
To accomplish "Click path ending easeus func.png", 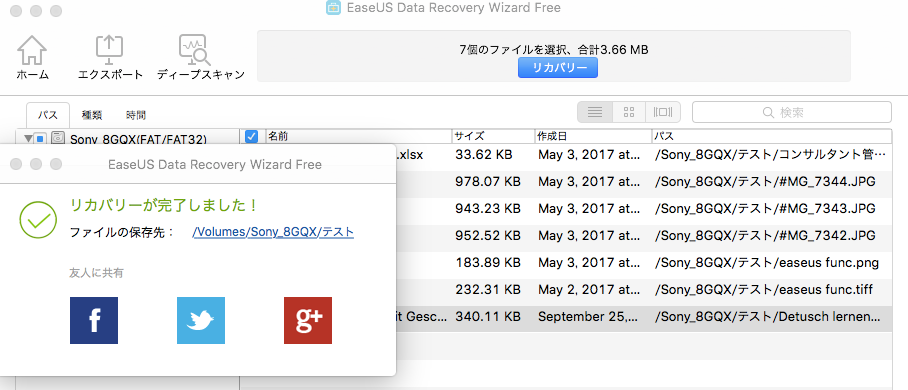I will coord(766,263).
